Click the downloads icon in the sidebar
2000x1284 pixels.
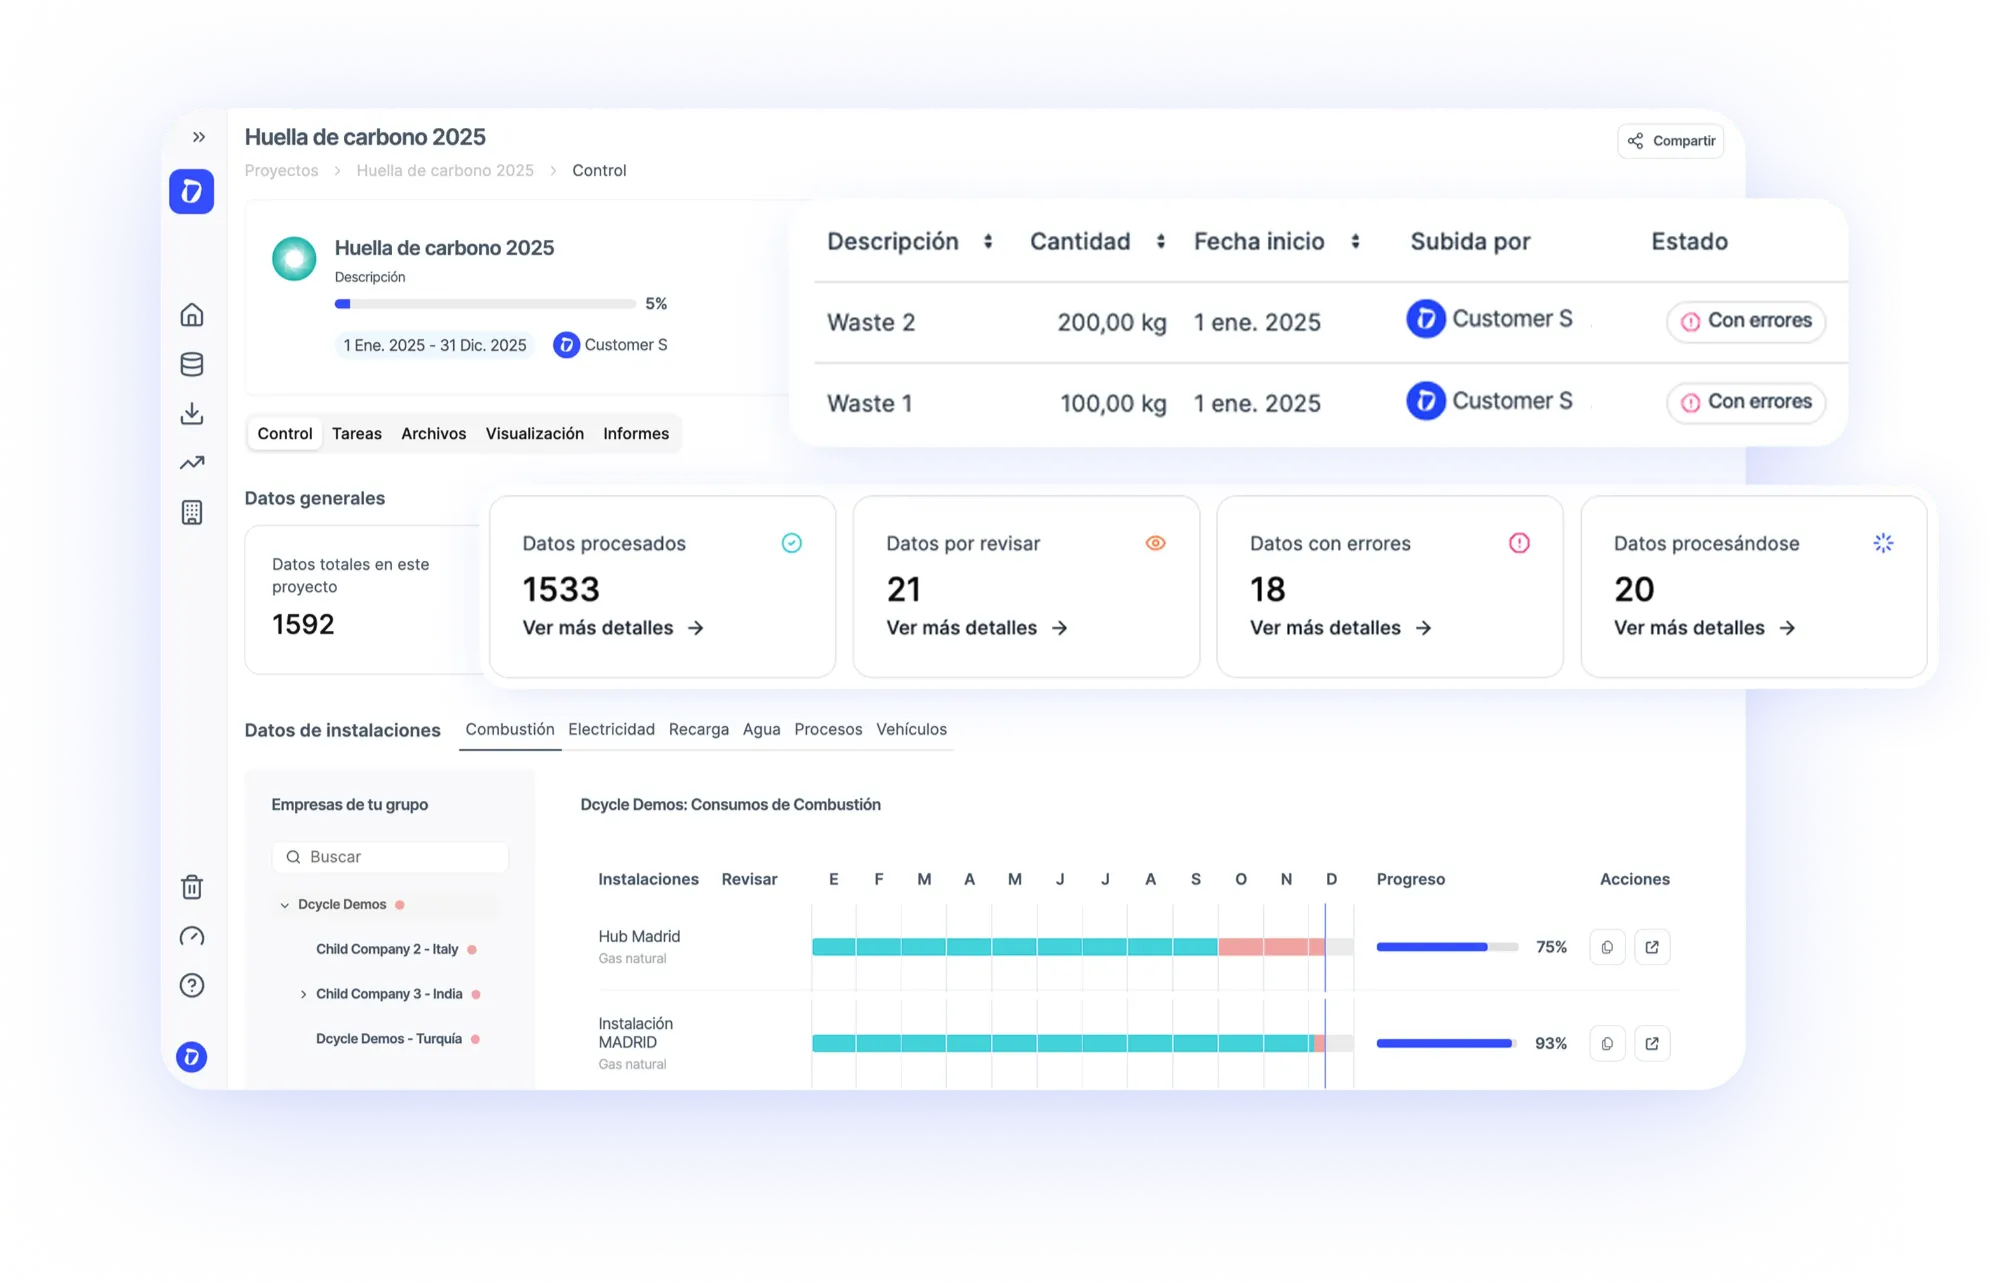[x=192, y=413]
